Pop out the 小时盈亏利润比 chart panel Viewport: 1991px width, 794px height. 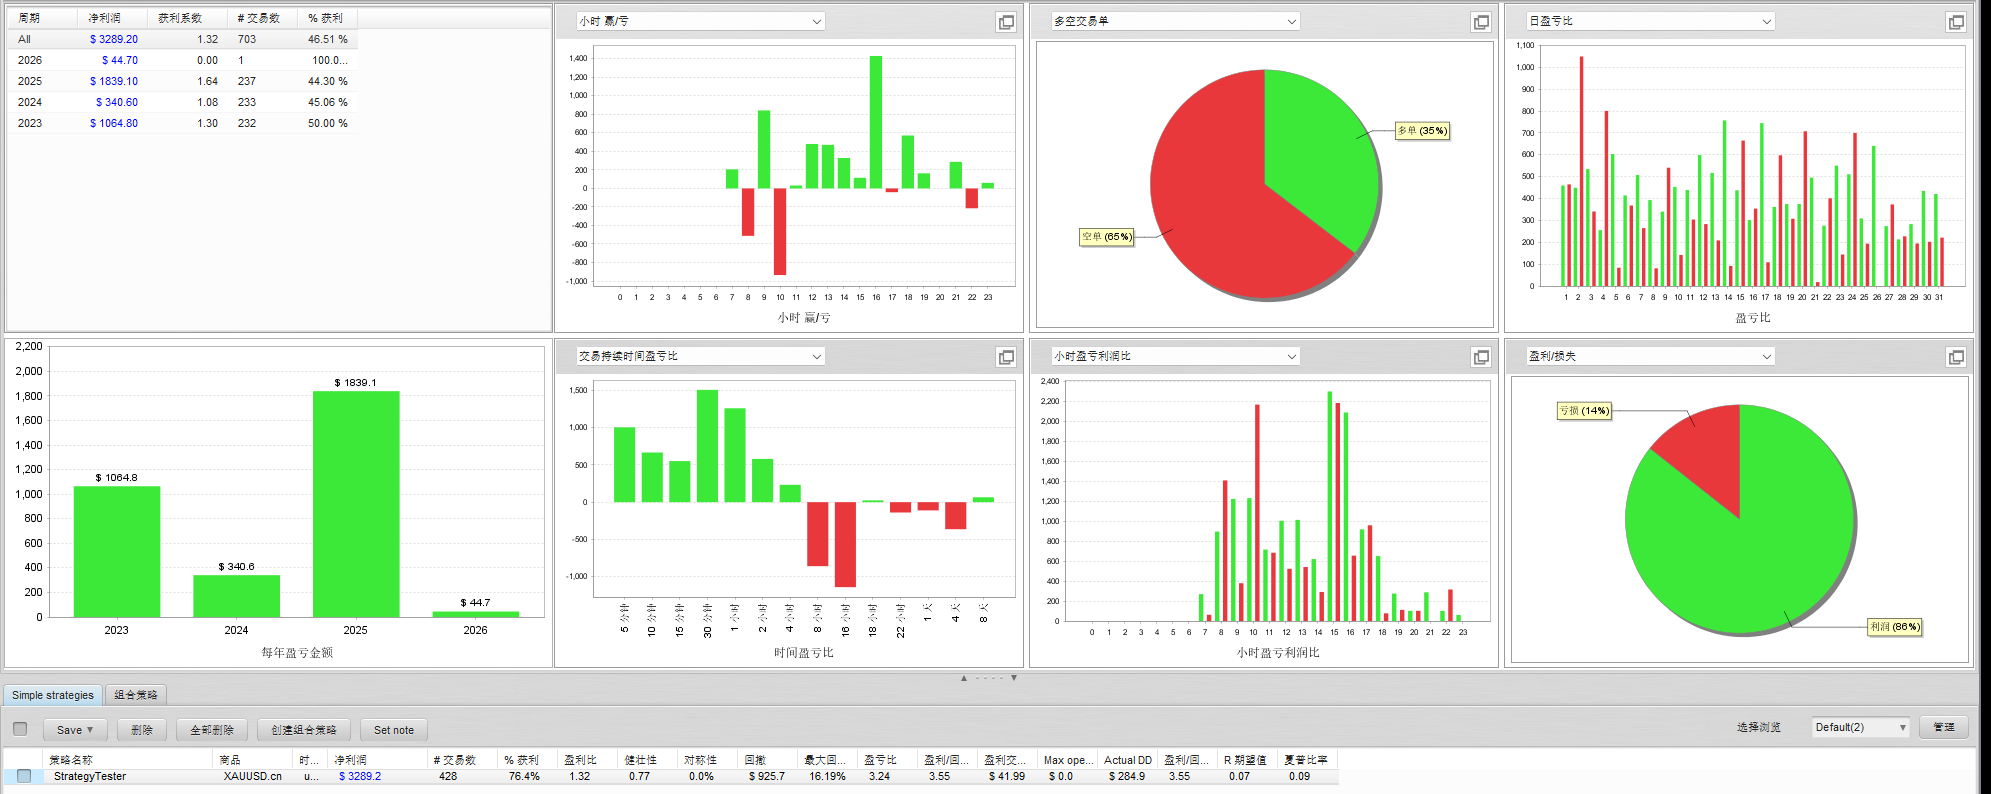[x=1481, y=357]
